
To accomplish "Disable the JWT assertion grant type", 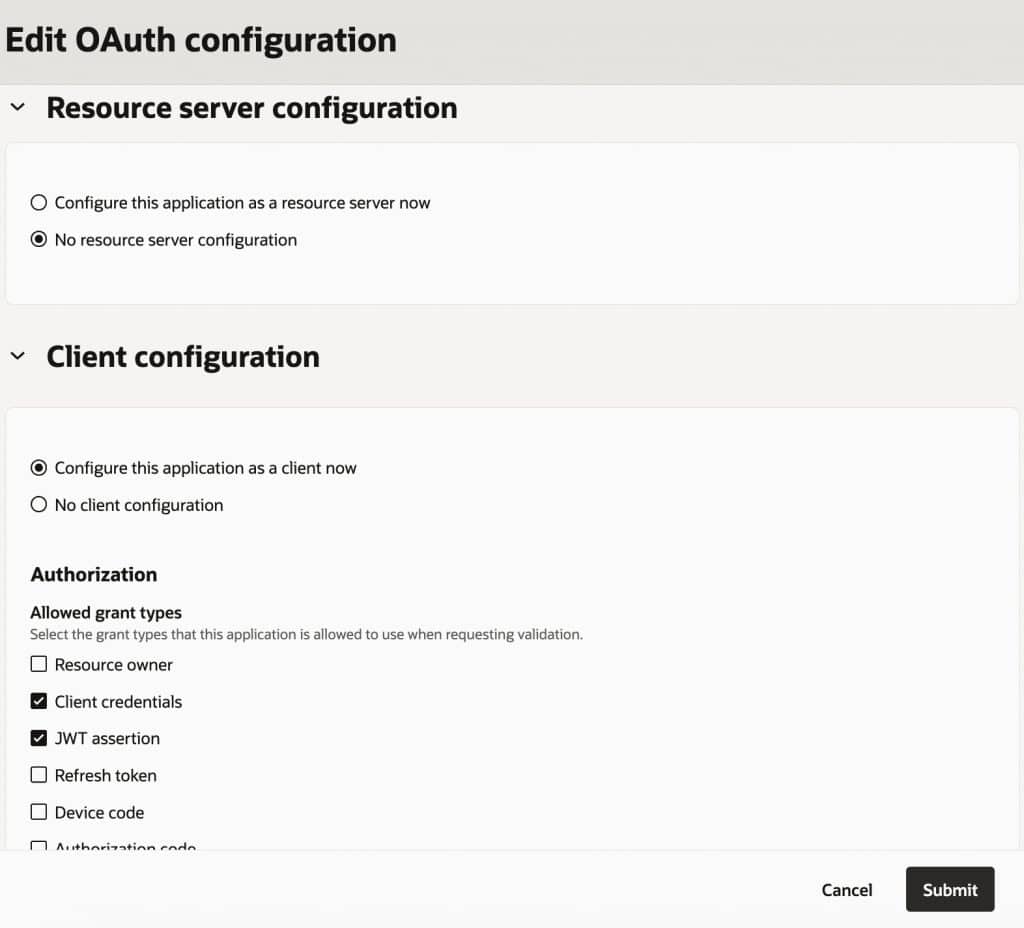I will coord(39,739).
